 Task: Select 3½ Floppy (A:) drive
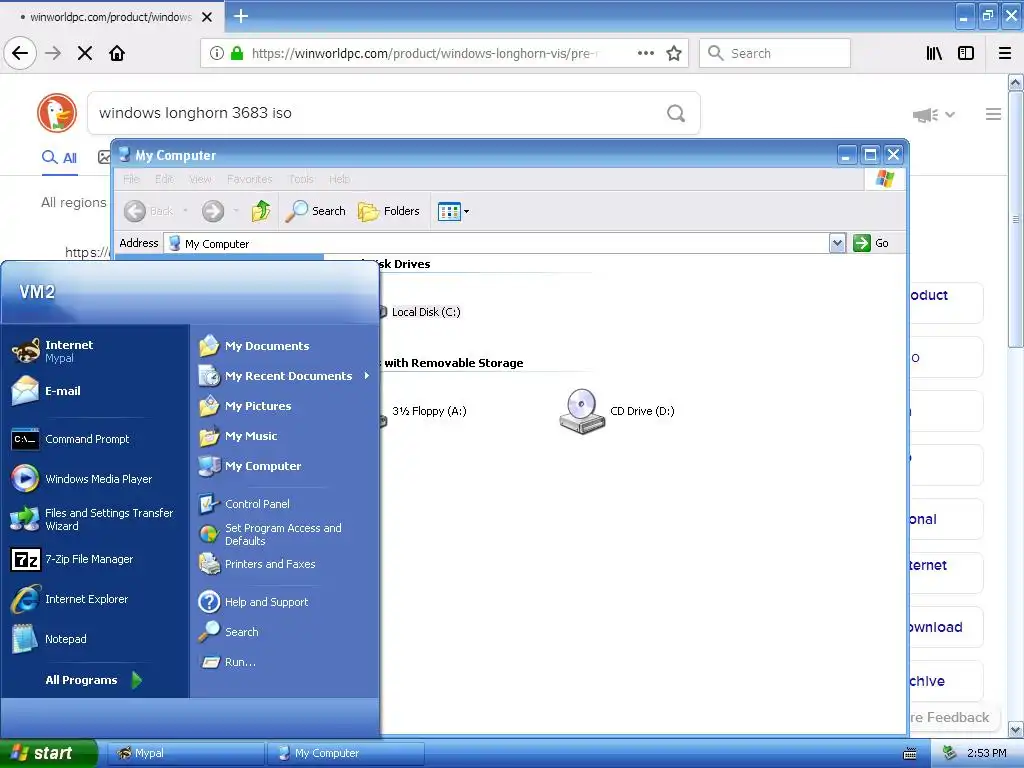(428, 411)
